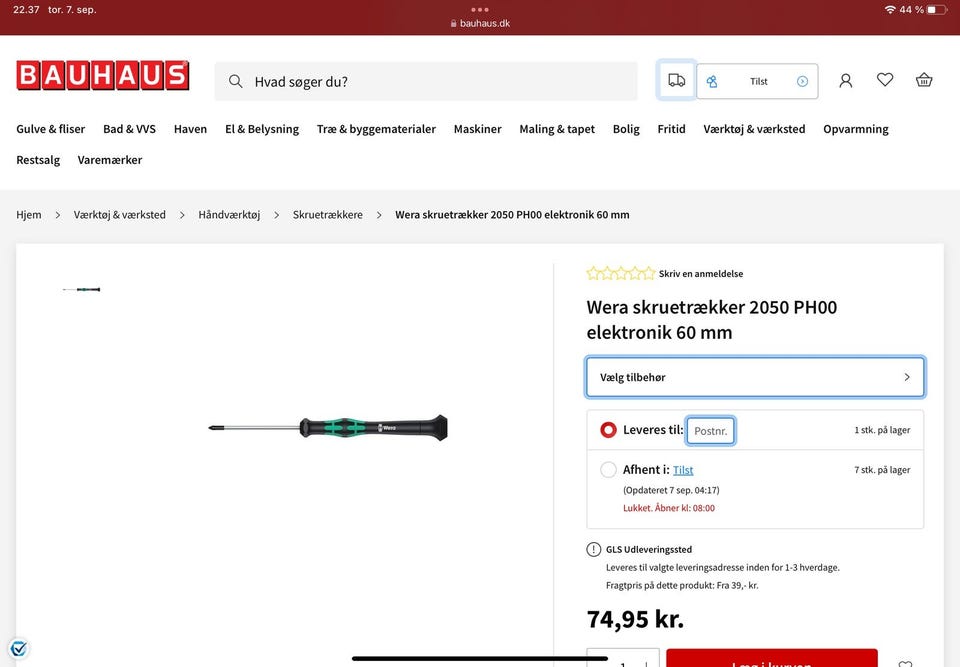Expand the 'Vælg tilbehør' selector
Image resolution: width=960 pixels, height=667 pixels.
[x=755, y=377]
